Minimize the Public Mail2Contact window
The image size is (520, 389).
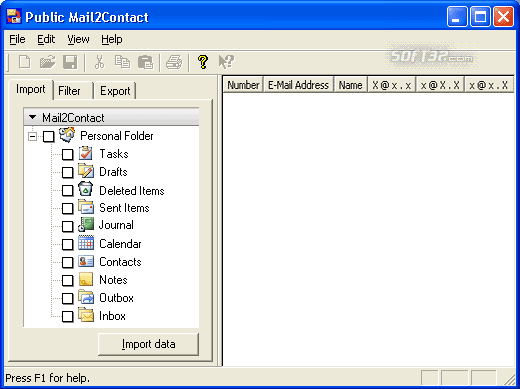click(x=457, y=17)
